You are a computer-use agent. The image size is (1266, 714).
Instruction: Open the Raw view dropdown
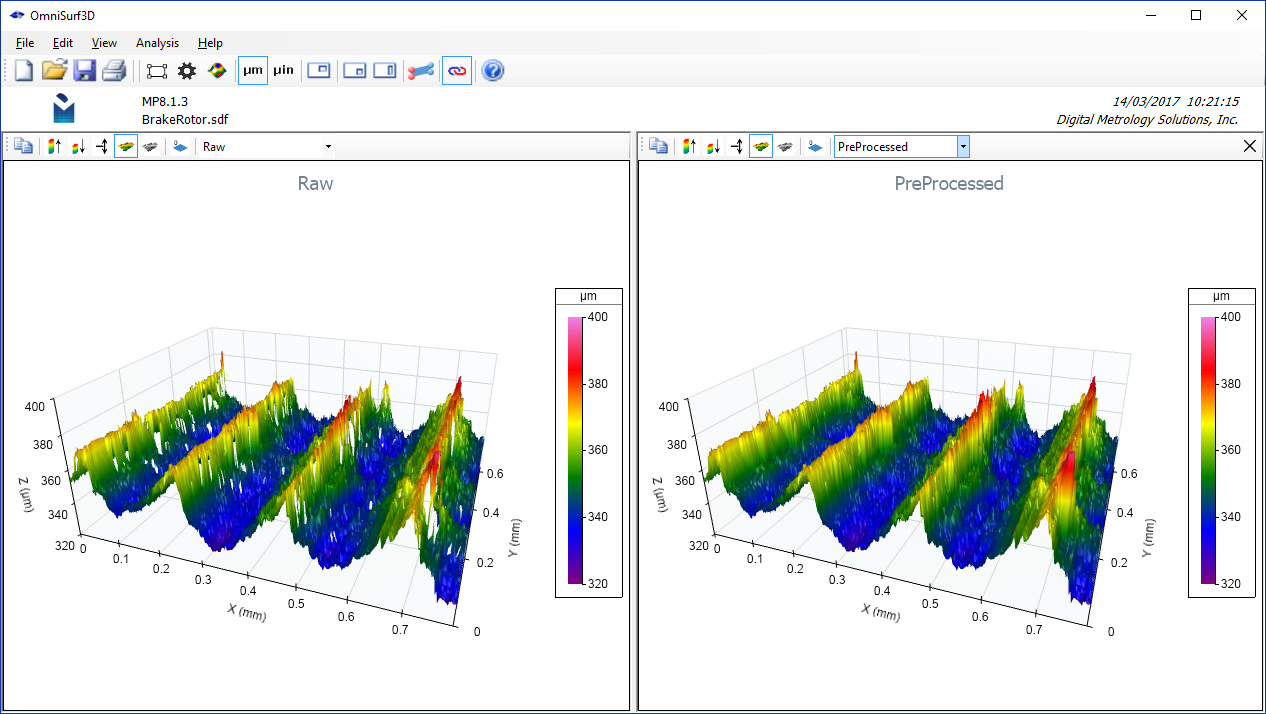coord(328,146)
